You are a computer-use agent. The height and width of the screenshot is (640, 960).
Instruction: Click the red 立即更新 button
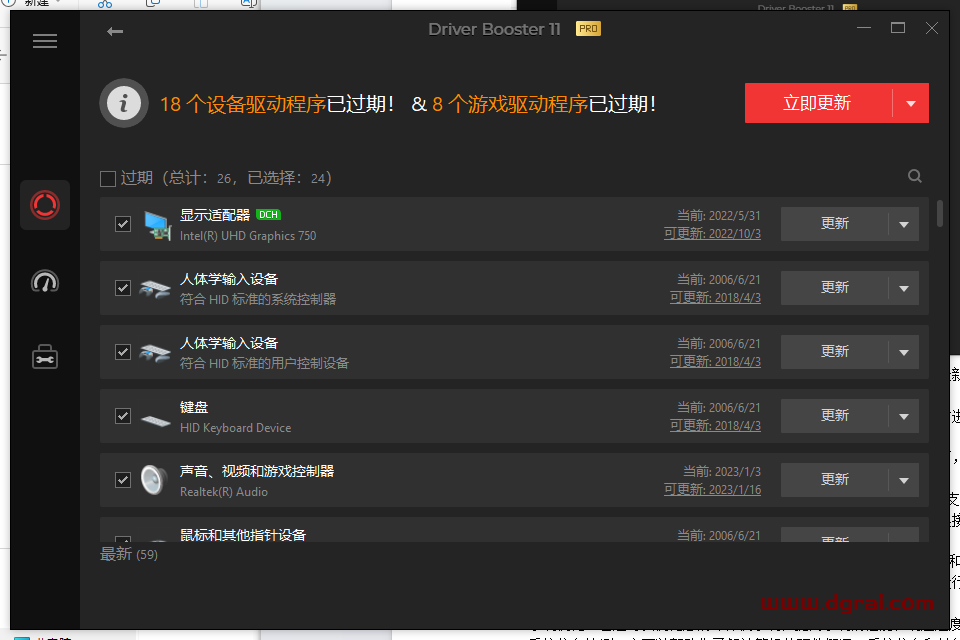(818, 103)
